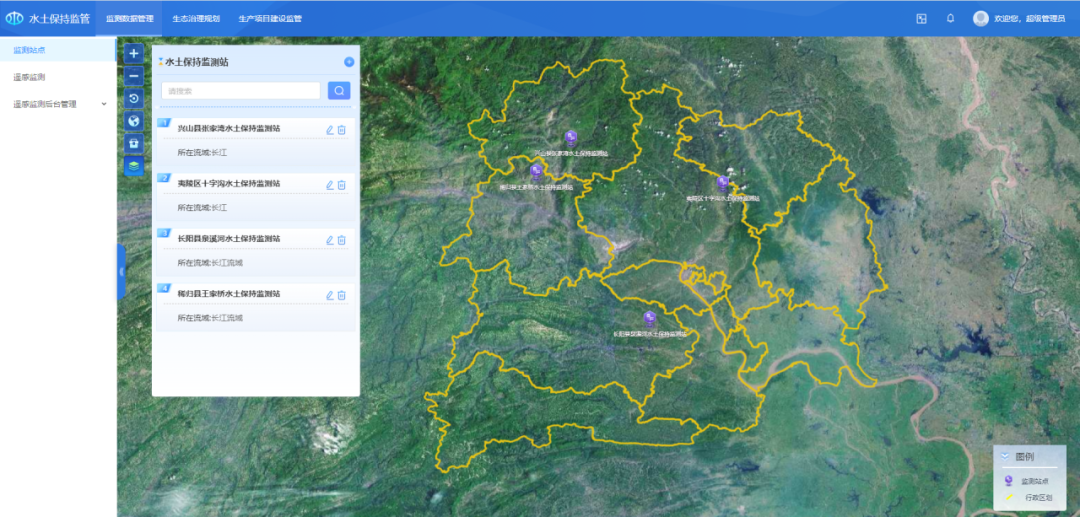The height and width of the screenshot is (517, 1080).
Task: Click the 长阳县 station marker on map
Action: click(650, 318)
